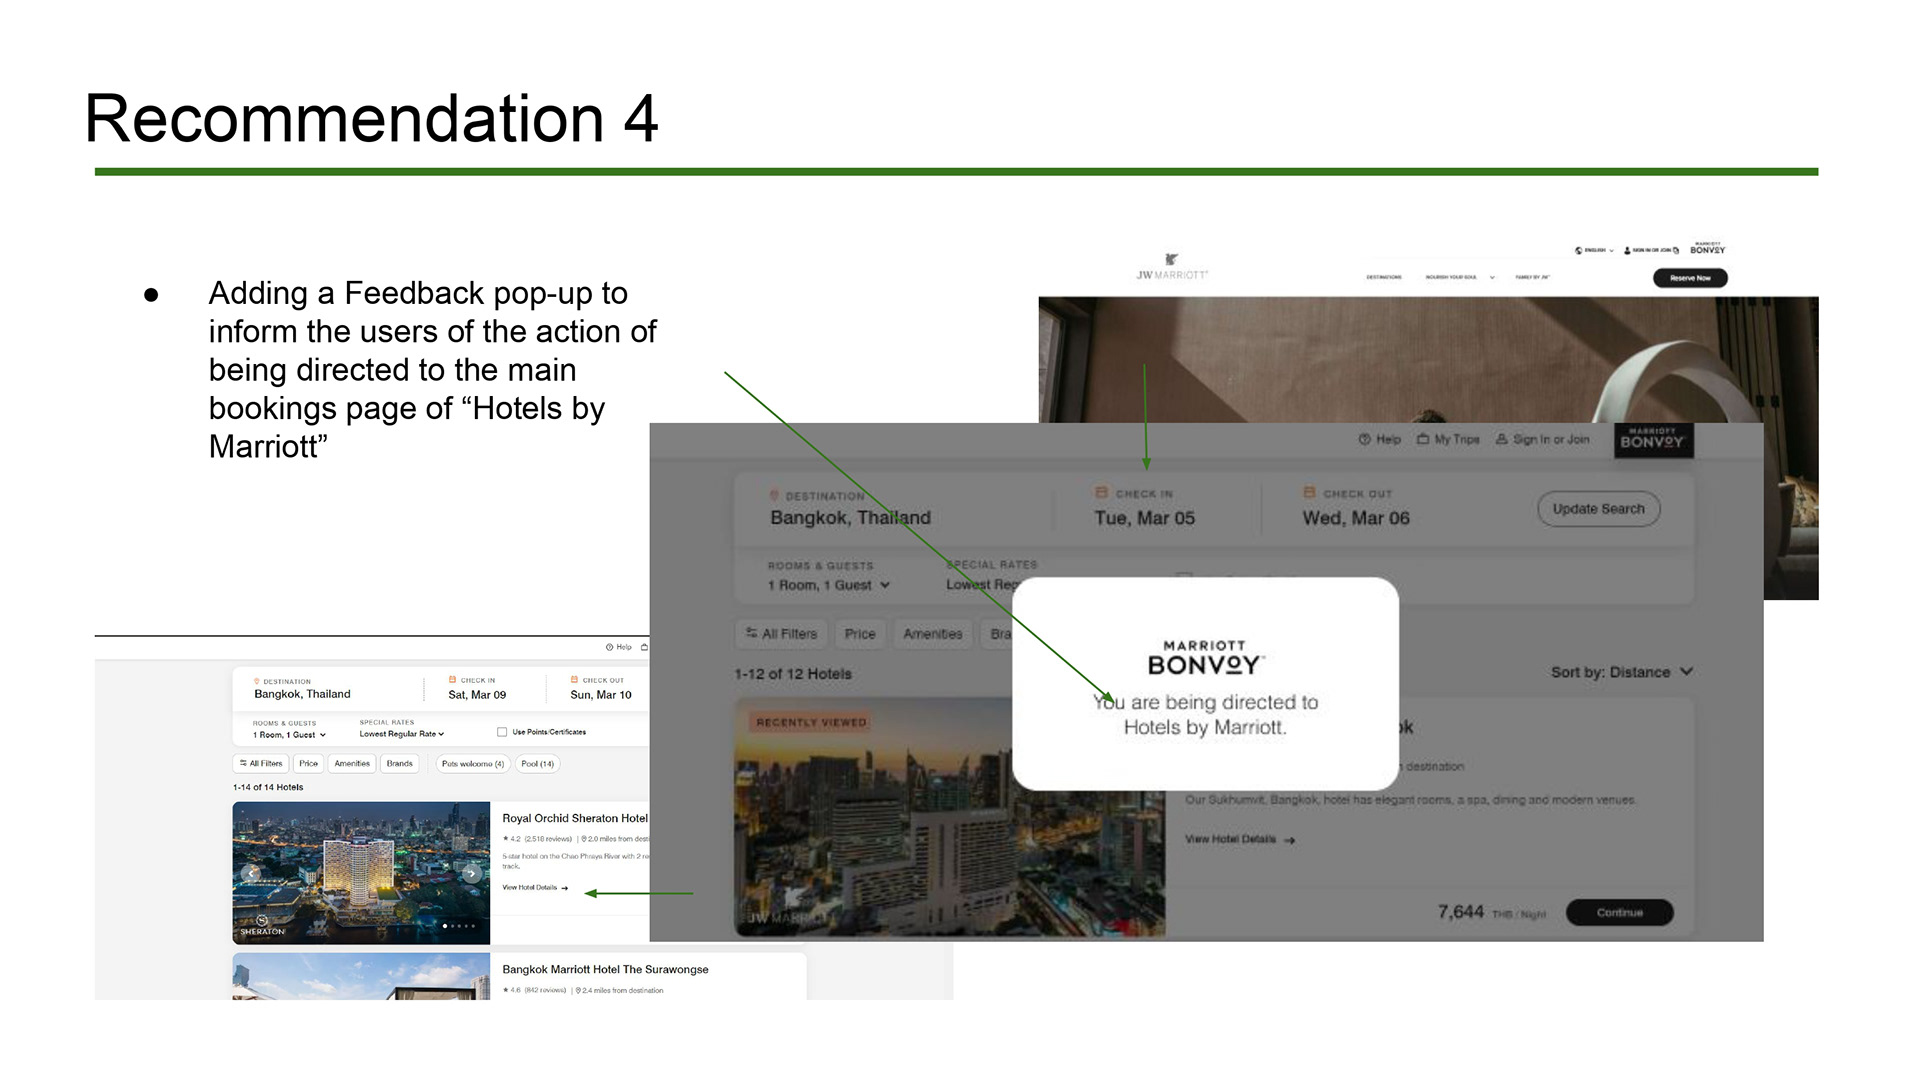1920x1080 pixels.
Task: Click the Royal Orchid Sheraton Hotel title
Action: (575, 818)
